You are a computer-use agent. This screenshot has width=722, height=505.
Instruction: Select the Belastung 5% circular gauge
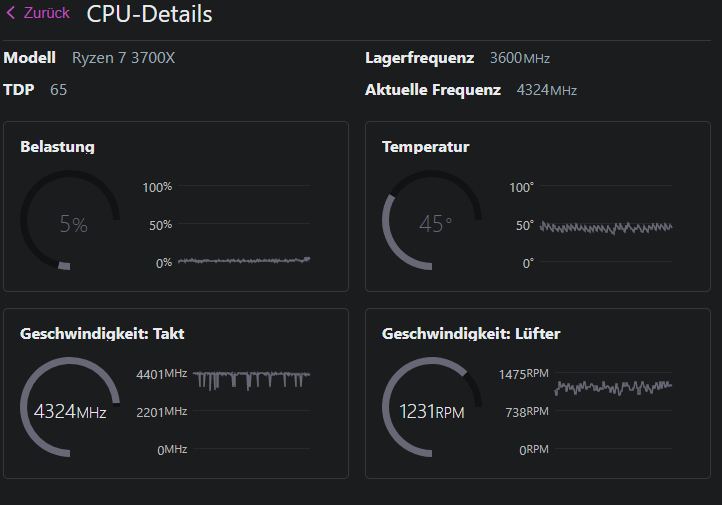click(70, 221)
